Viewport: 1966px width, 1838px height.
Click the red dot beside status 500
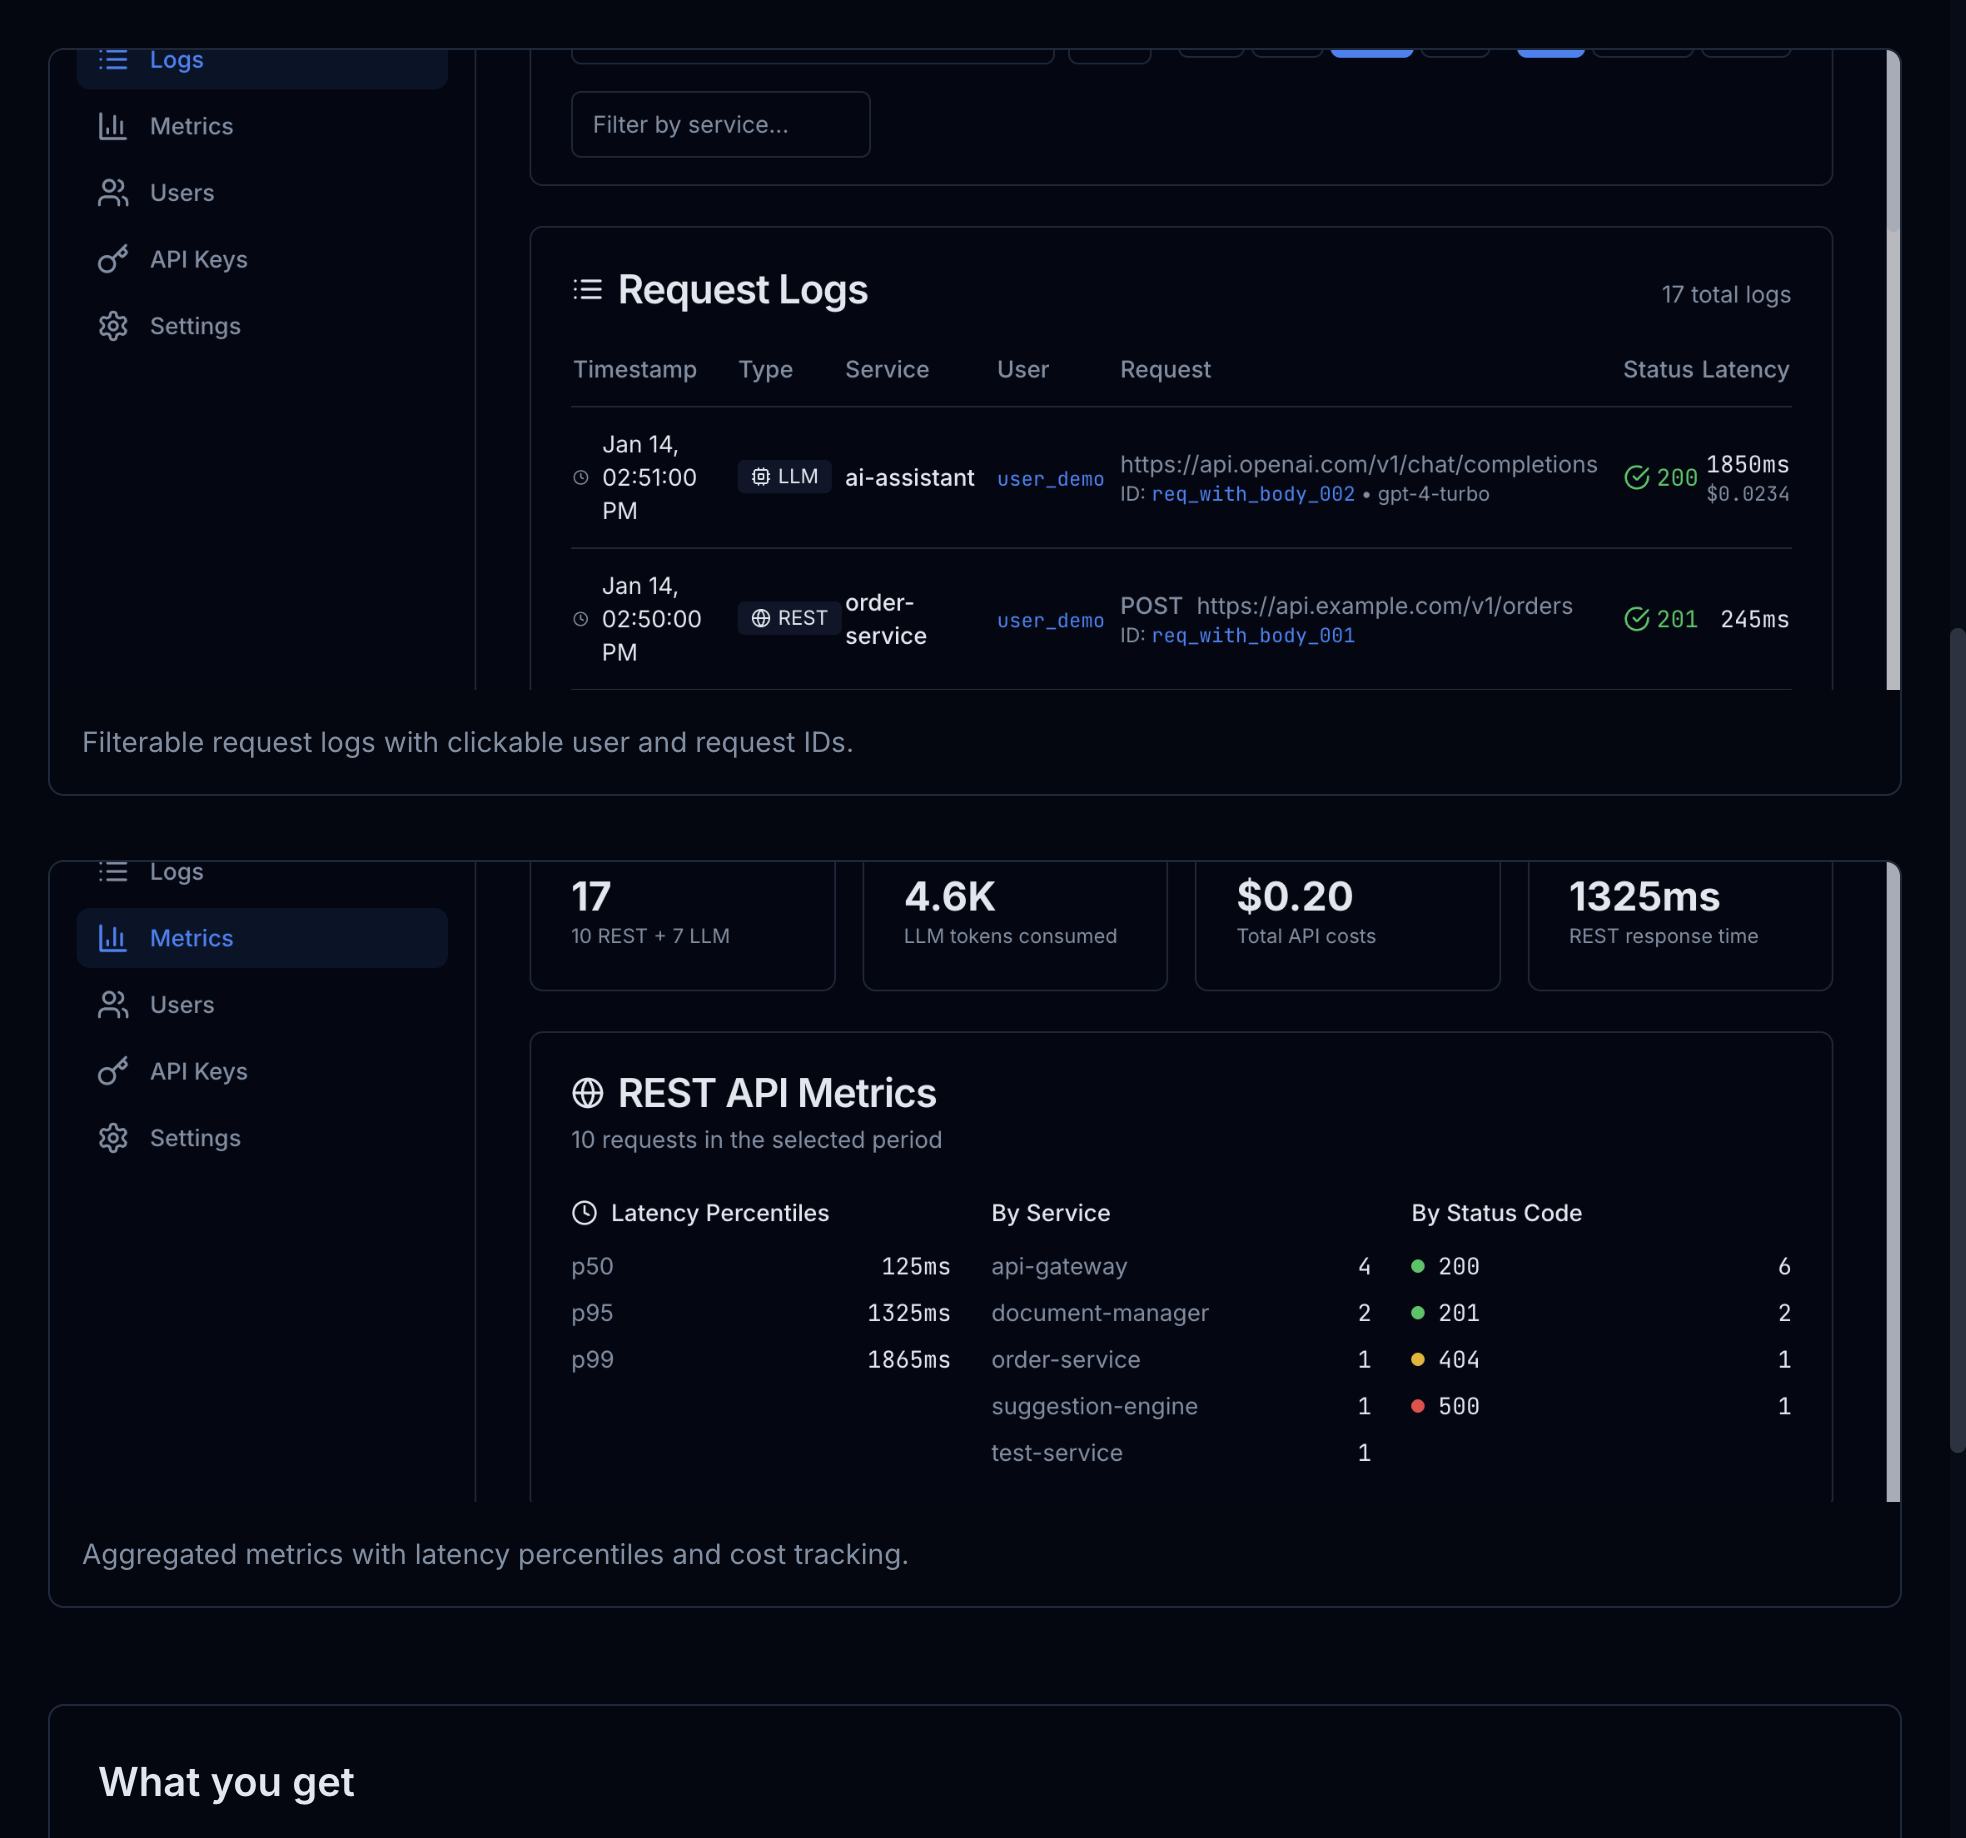coord(1417,1406)
